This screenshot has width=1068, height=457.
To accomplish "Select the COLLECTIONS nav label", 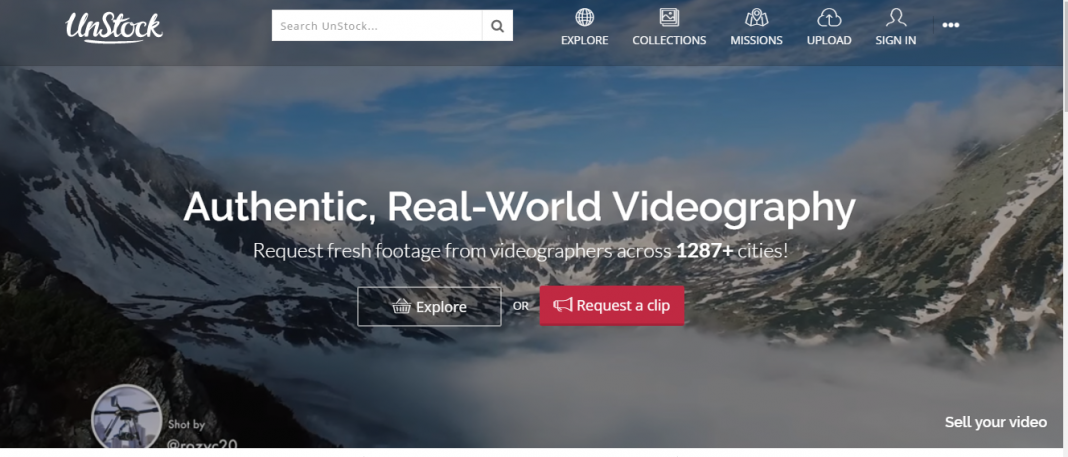I will [x=669, y=40].
